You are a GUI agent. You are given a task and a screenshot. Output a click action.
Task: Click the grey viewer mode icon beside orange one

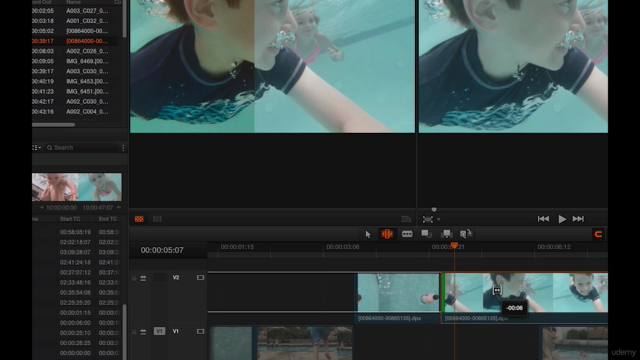(x=157, y=219)
